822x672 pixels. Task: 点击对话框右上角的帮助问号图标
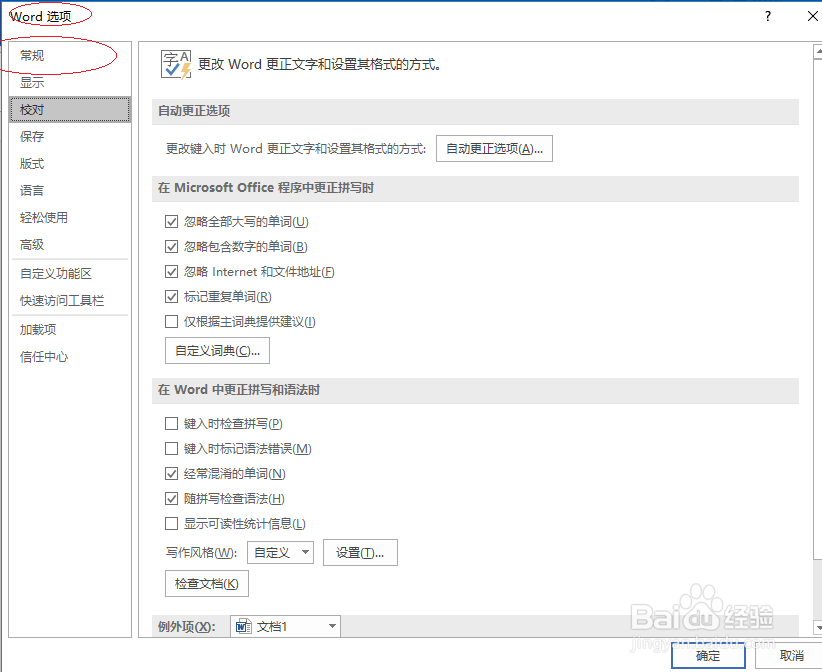coord(766,16)
